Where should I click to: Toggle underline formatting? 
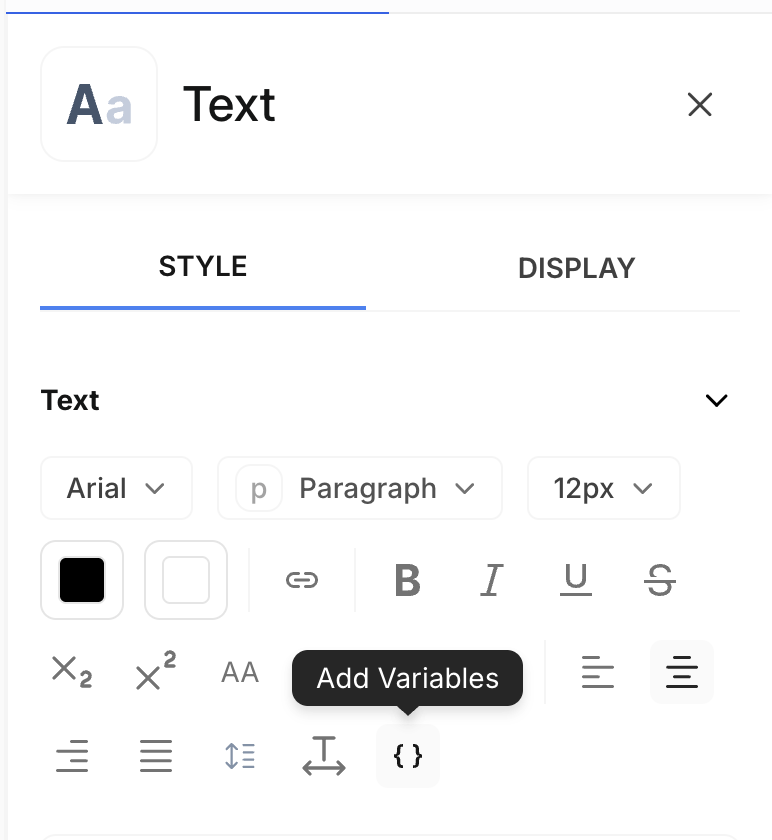[x=575, y=580]
